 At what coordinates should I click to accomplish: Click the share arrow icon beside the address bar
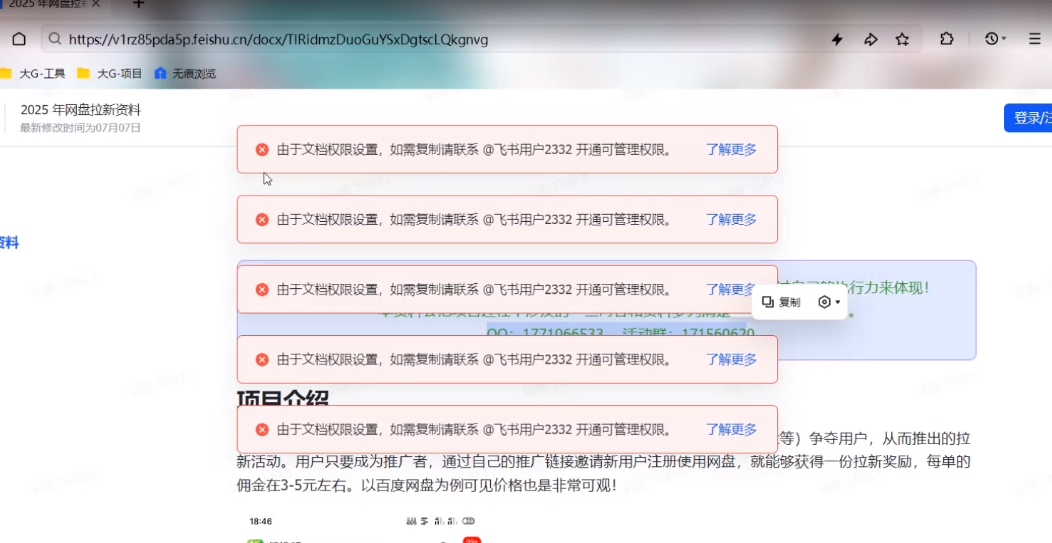pyautogui.click(x=870, y=39)
